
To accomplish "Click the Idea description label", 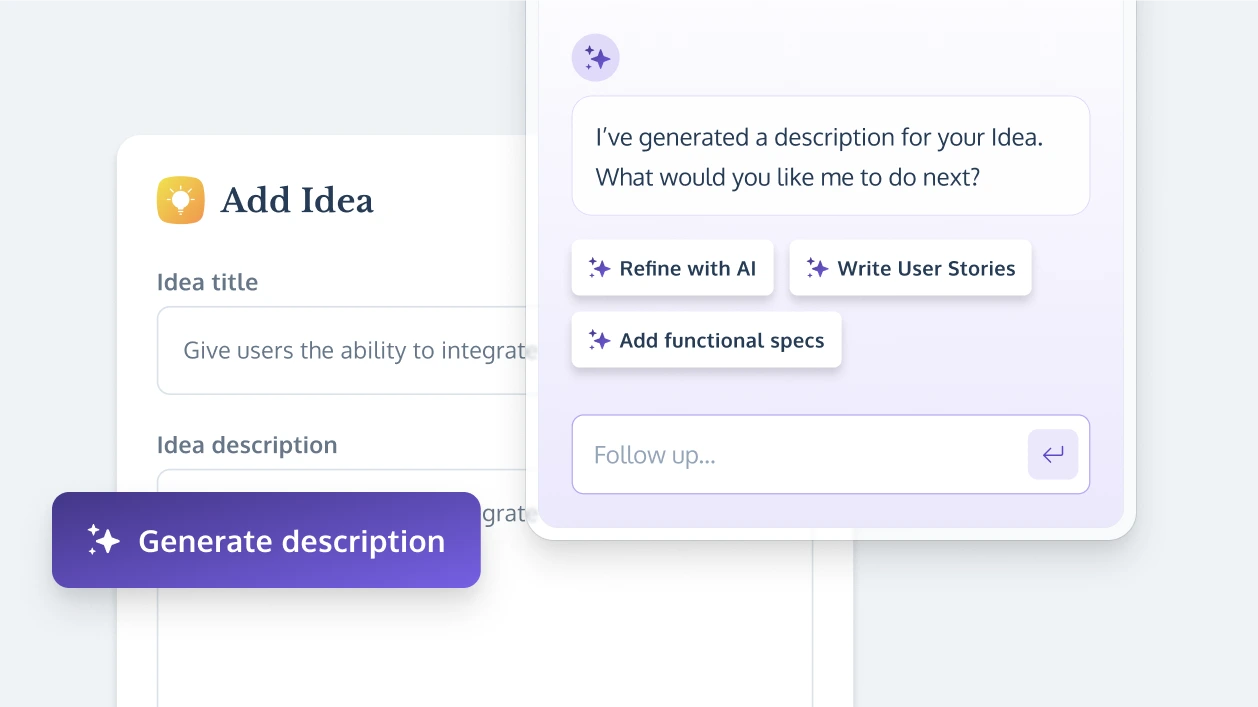I will (x=247, y=445).
